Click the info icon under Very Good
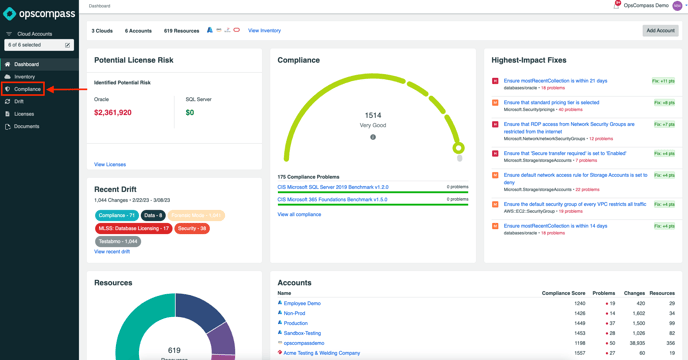Image resolution: width=688 pixels, height=360 pixels. (x=373, y=137)
